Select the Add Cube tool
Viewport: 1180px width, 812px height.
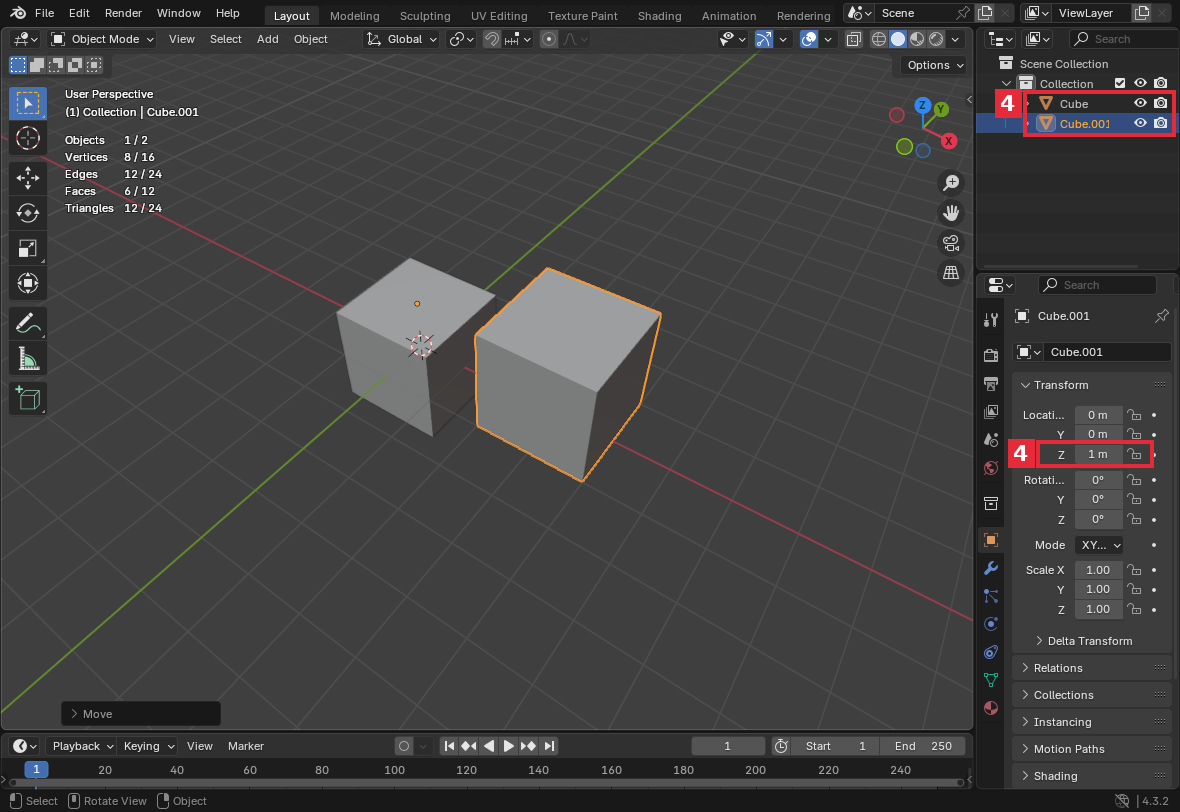coord(28,399)
